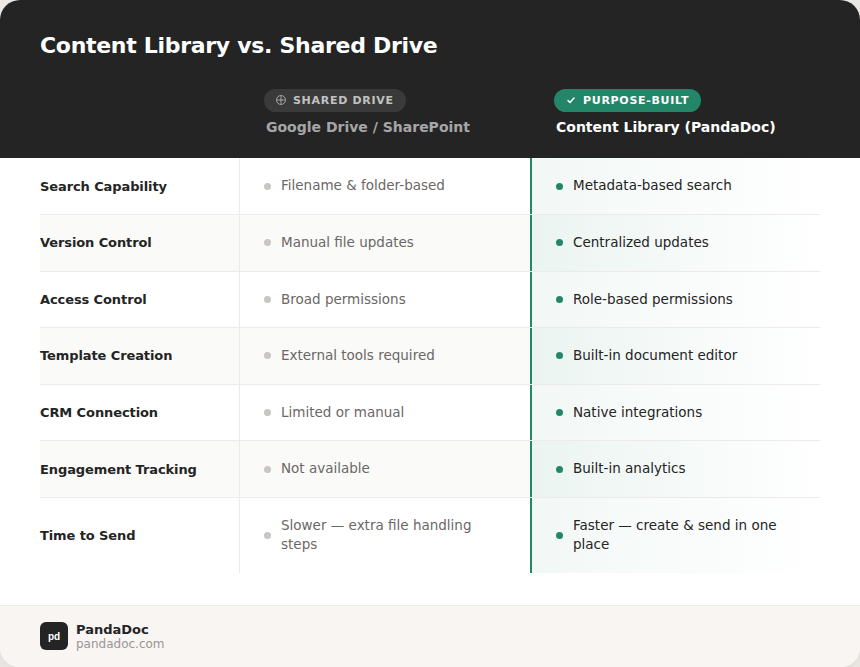
Task: Click the checkmark icon in Purpose-Built badge
Action: pos(571,100)
